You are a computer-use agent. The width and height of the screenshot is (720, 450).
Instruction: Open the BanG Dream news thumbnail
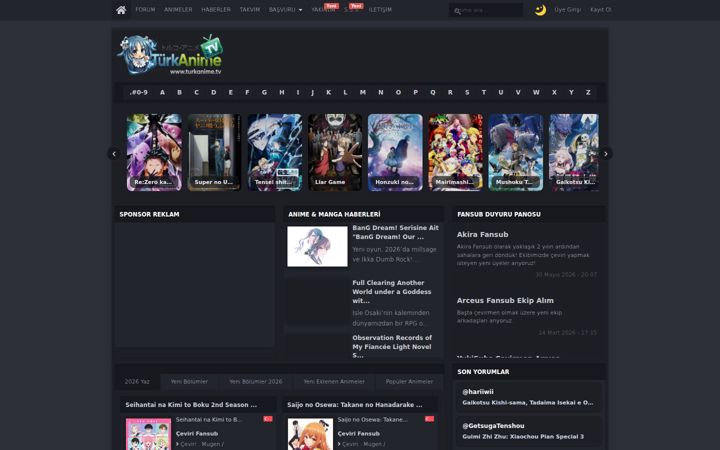tap(317, 246)
